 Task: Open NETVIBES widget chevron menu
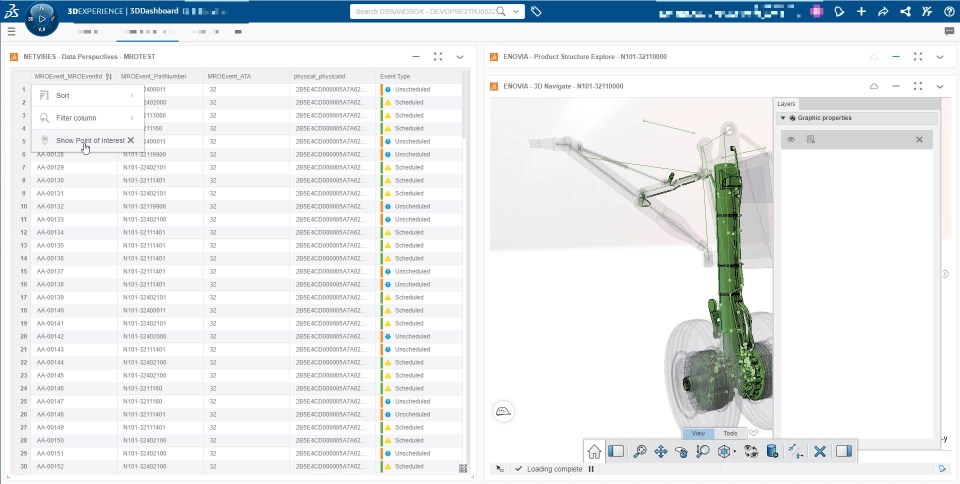click(460, 57)
